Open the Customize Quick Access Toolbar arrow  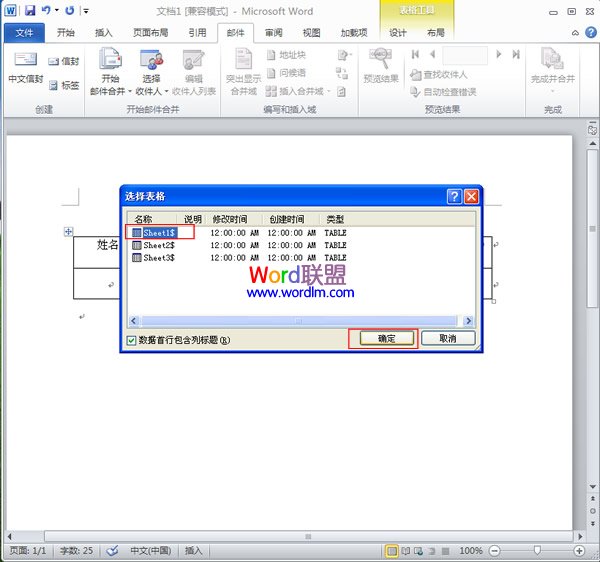[86, 11]
